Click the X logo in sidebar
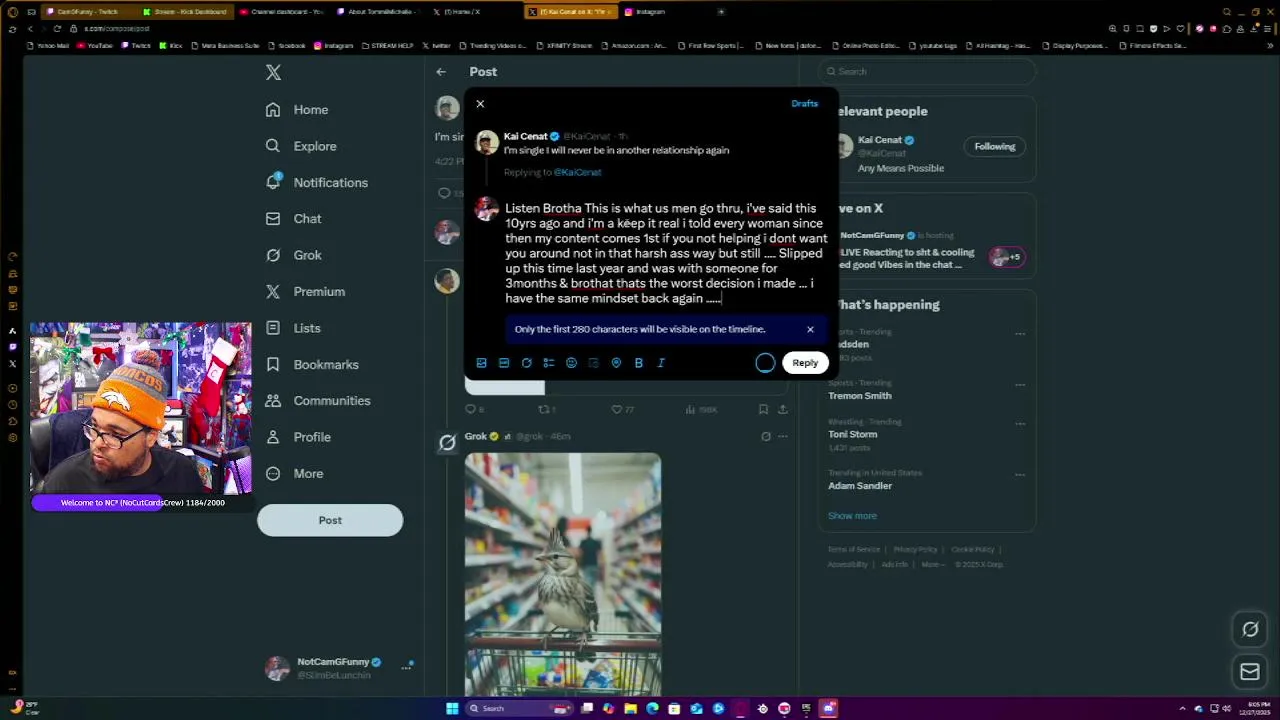The image size is (1280, 720). point(273,72)
